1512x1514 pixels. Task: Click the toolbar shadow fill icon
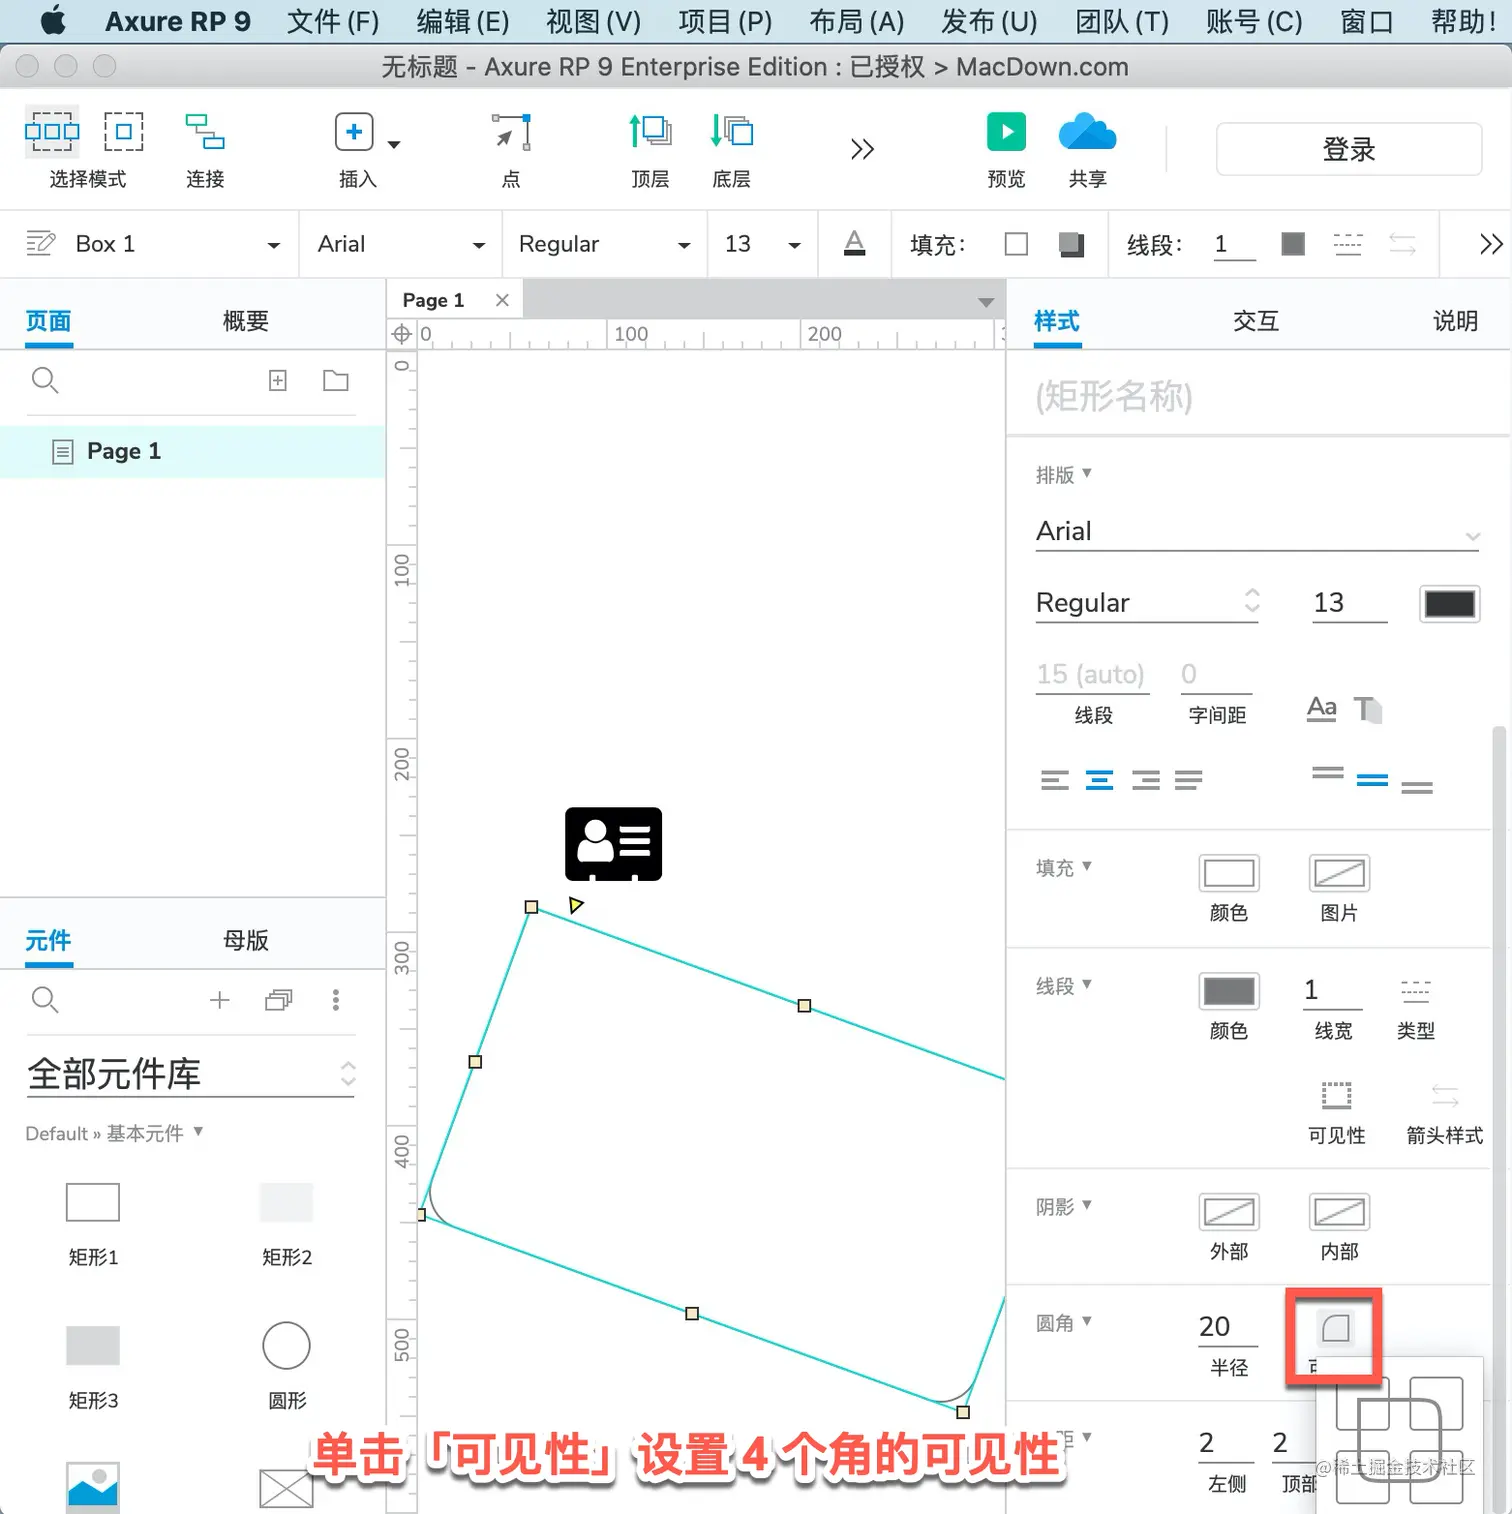point(1072,244)
